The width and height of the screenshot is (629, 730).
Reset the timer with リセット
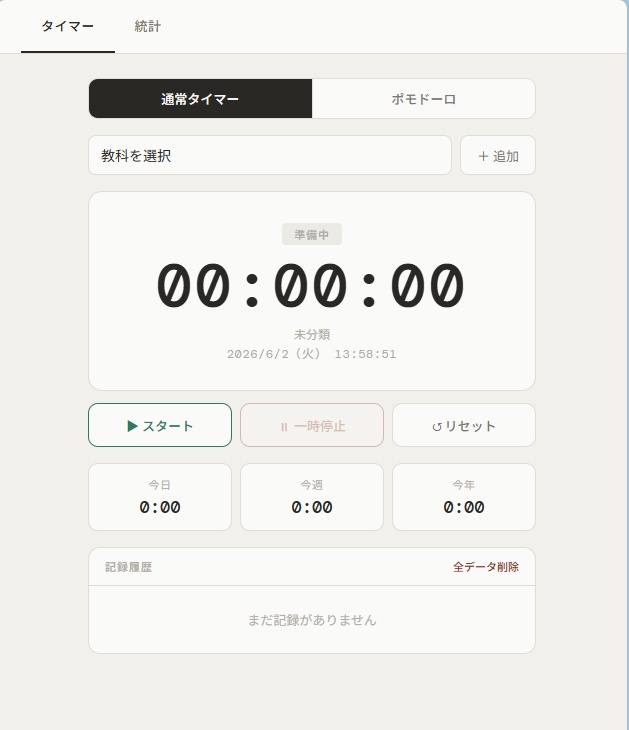464,425
